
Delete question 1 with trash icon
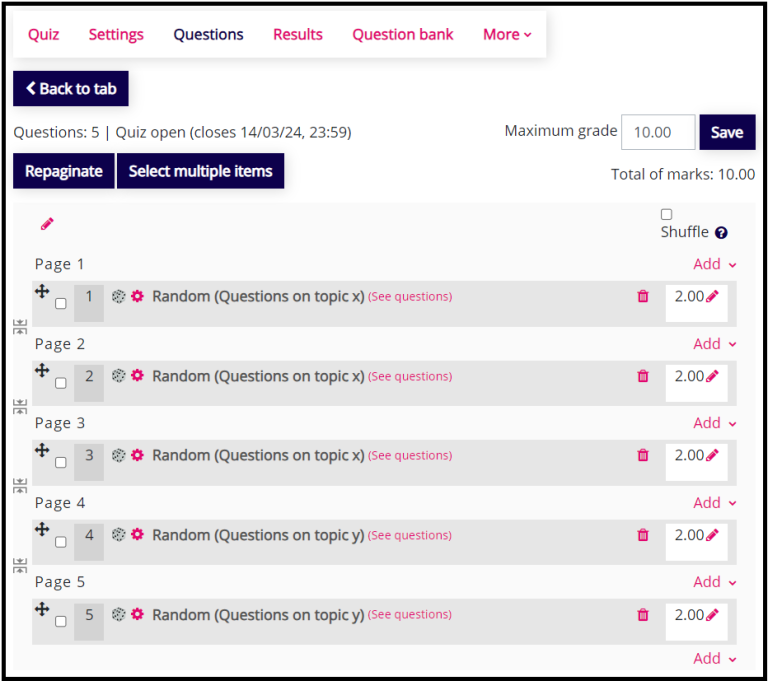(643, 296)
